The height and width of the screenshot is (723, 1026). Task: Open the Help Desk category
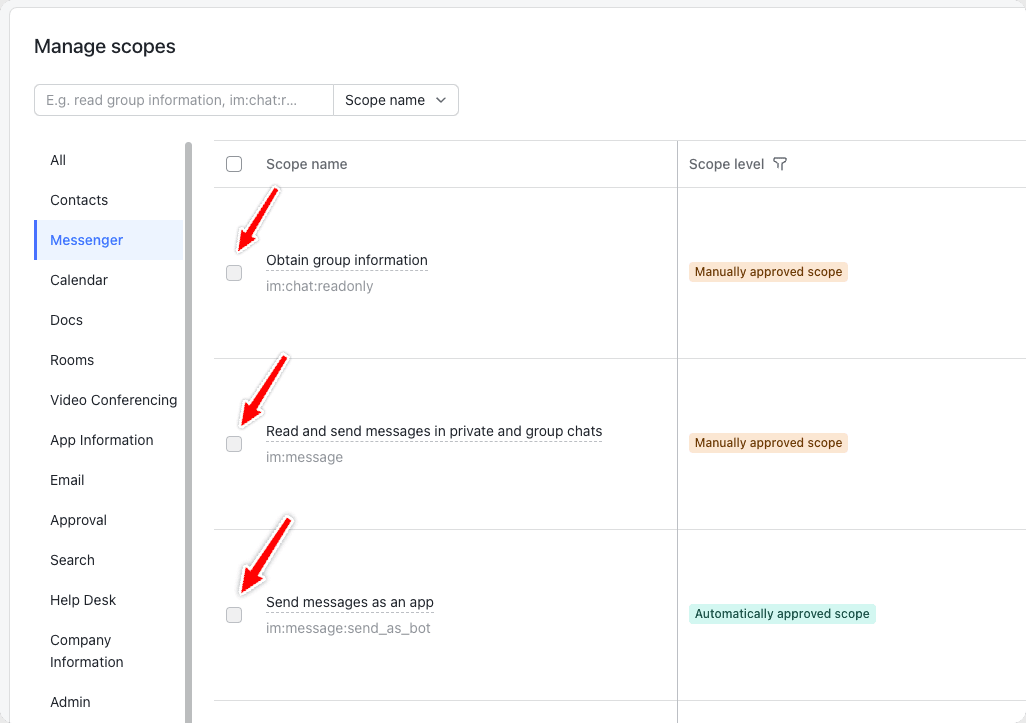(x=83, y=600)
